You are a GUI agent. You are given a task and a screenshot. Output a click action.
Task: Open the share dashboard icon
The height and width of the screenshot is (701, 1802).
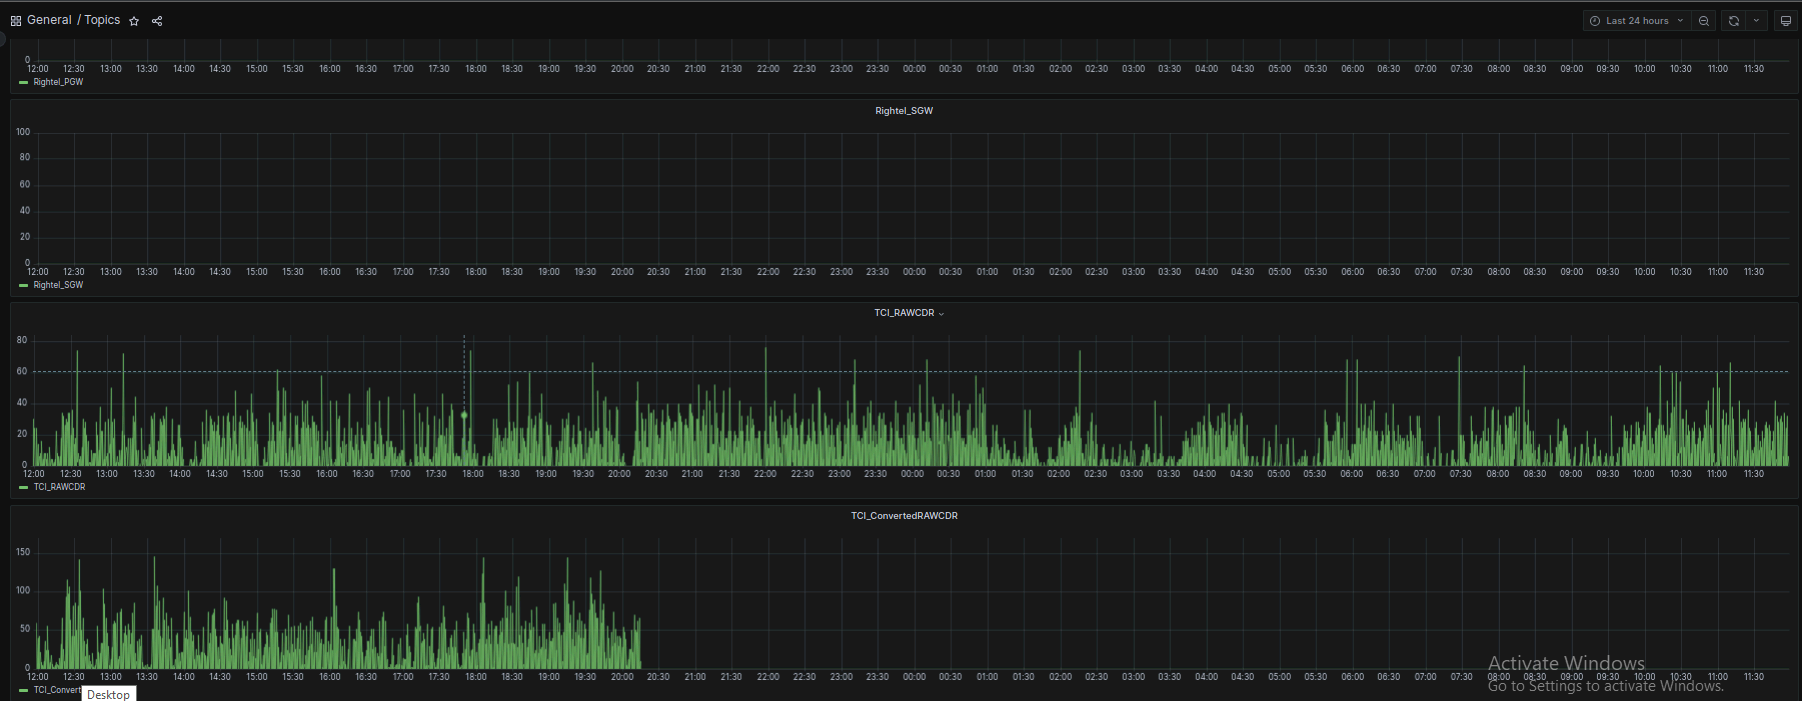[157, 21]
